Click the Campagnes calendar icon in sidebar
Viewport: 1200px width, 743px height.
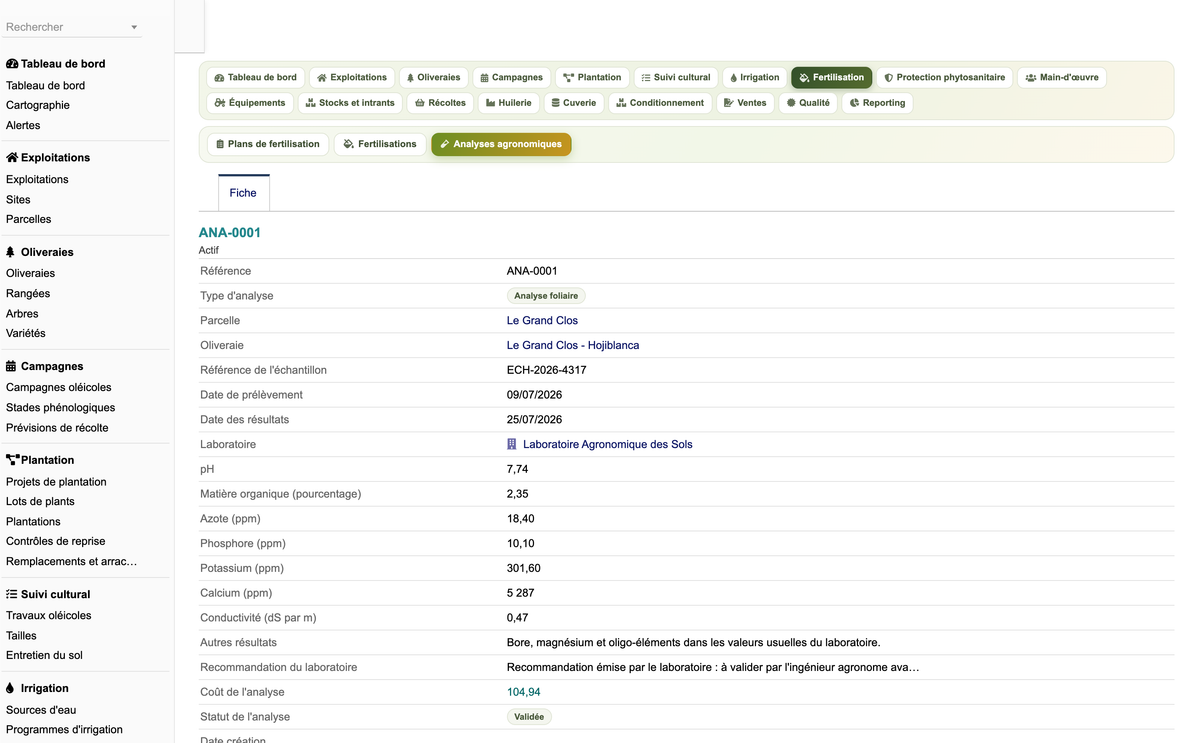tap(11, 366)
